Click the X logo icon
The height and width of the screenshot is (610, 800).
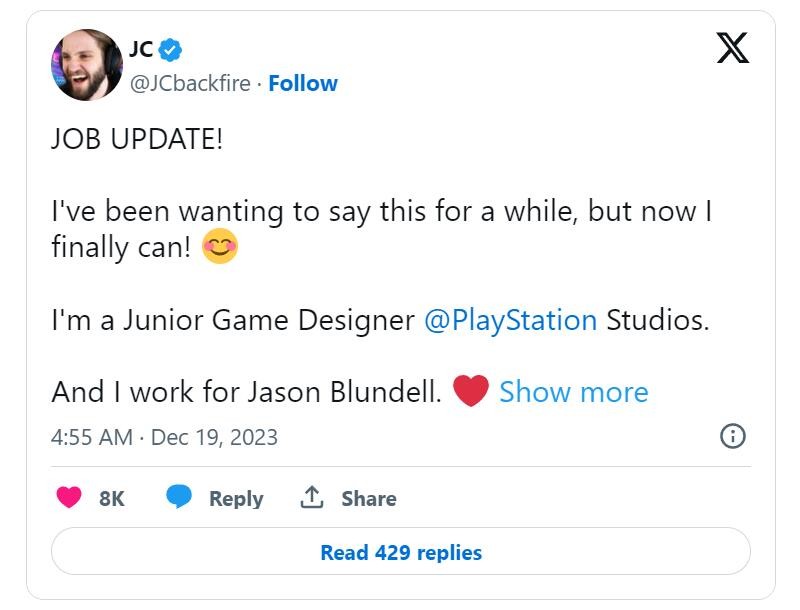[x=733, y=48]
